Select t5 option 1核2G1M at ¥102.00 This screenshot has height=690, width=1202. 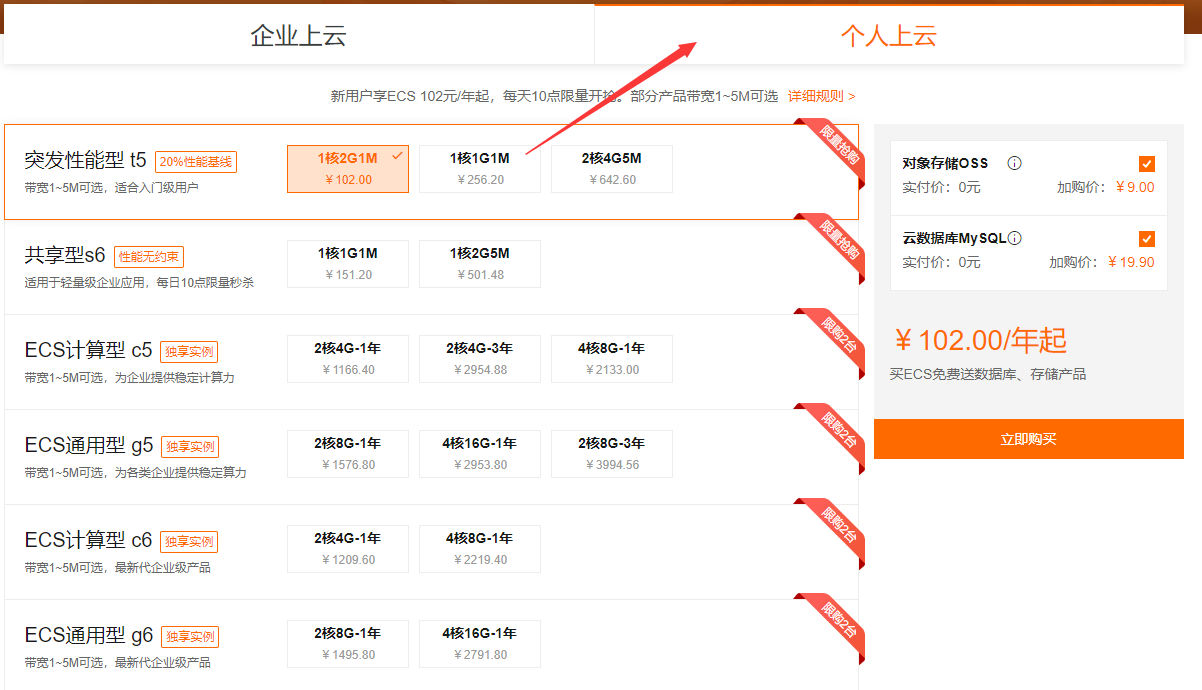pyautogui.click(x=348, y=169)
